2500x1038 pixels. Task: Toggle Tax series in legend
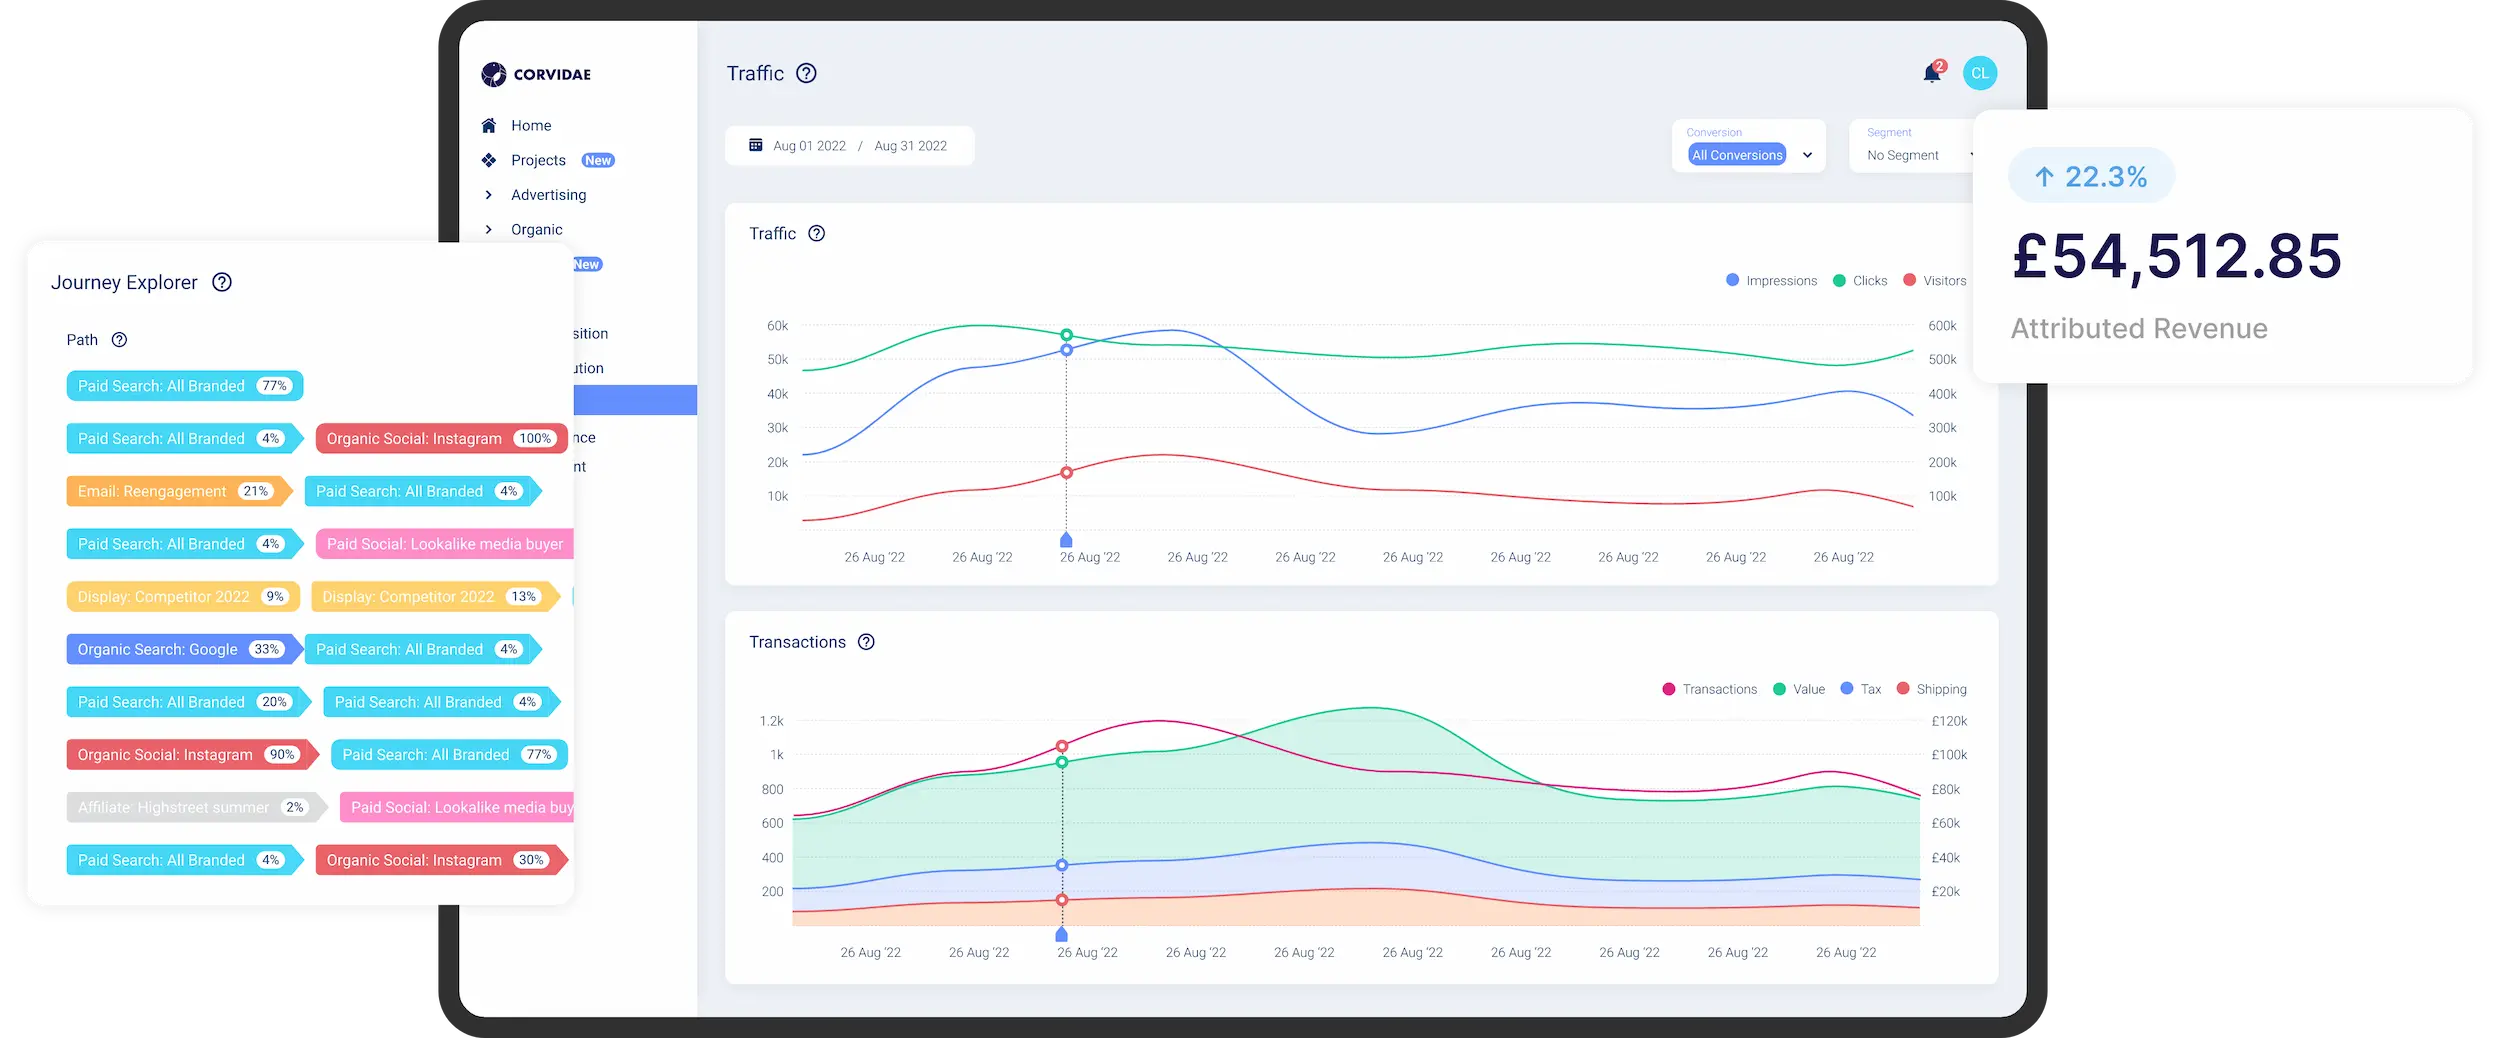tap(1861, 689)
